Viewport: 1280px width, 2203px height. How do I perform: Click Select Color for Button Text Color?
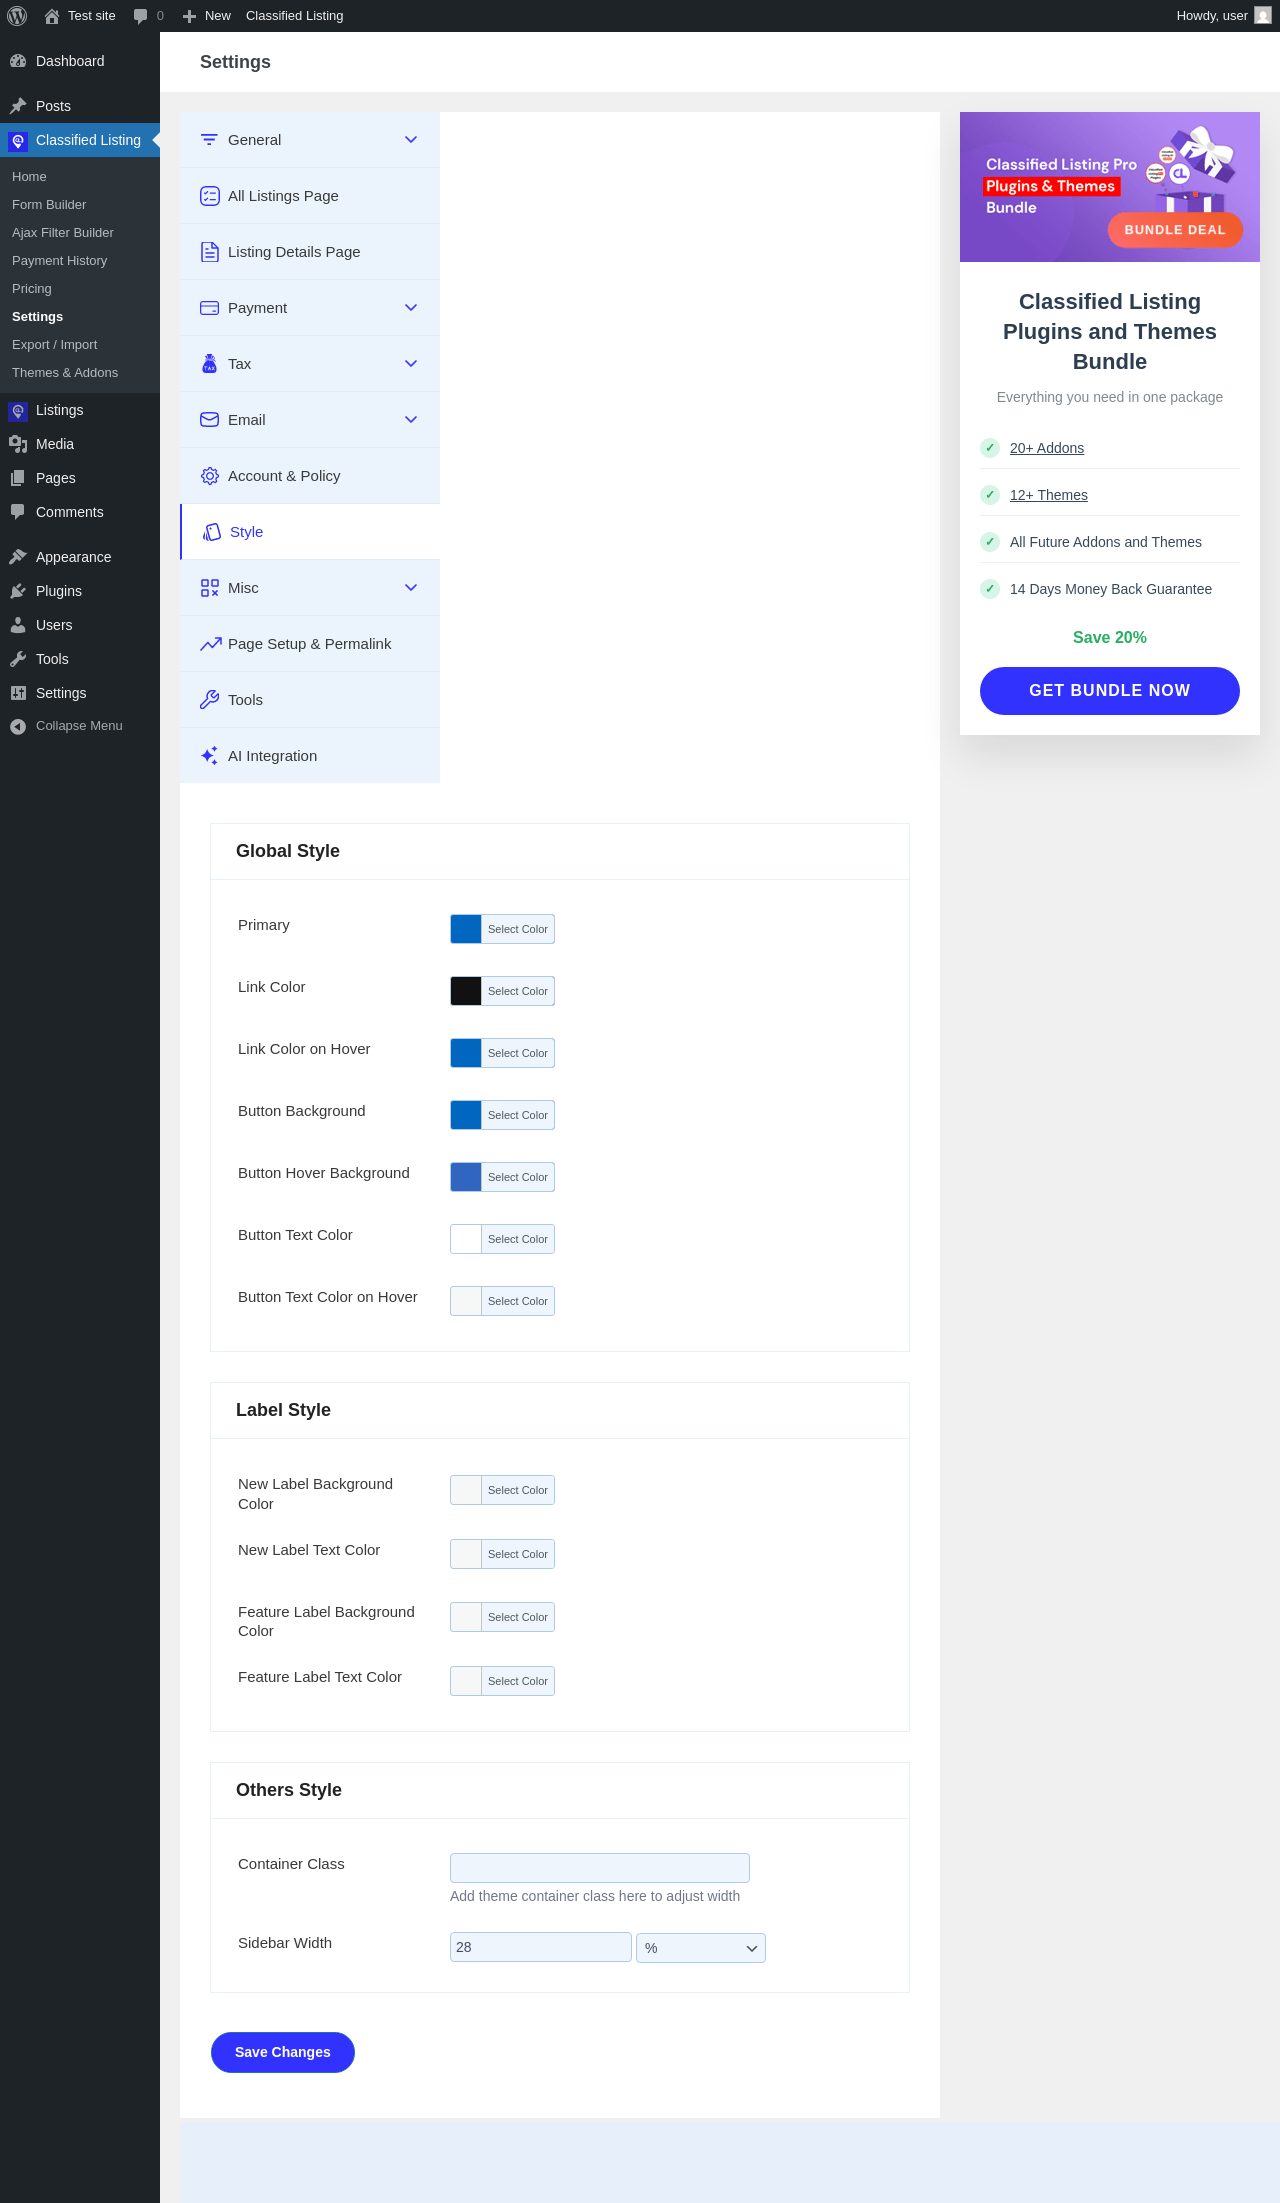point(518,1239)
